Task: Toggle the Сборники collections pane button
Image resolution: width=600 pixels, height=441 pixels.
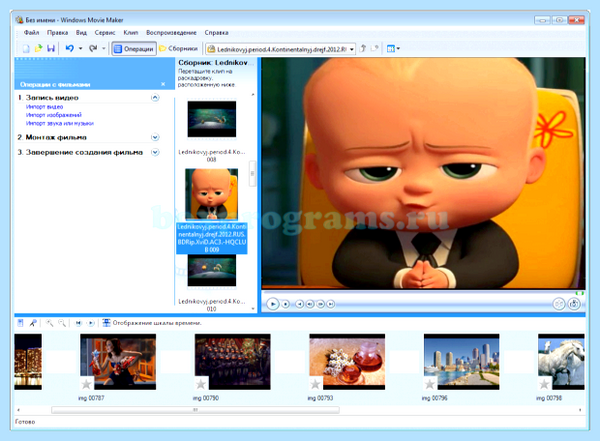Action: tap(178, 49)
